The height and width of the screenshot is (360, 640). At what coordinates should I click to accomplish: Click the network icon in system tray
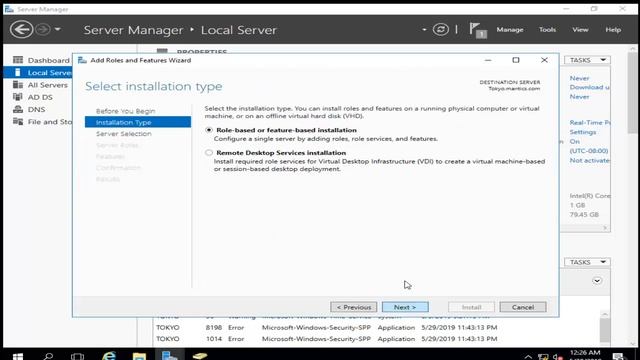543,356
